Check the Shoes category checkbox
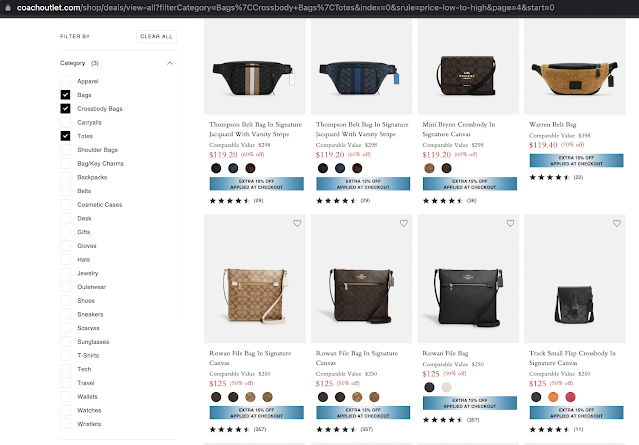This screenshot has width=639, height=445. pos(65,300)
